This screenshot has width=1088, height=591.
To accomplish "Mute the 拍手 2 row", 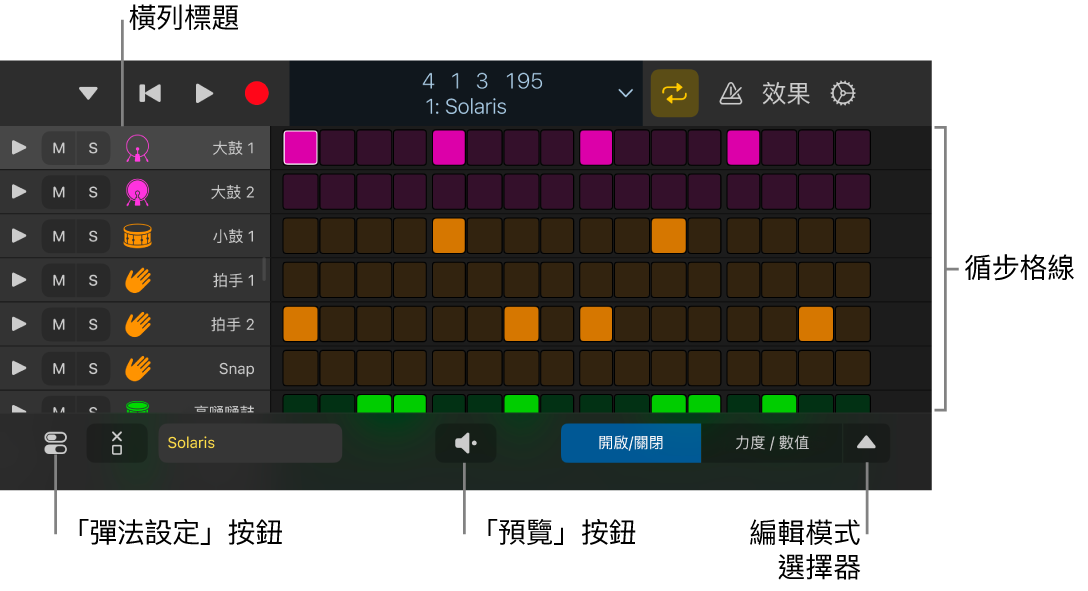I will 59,325.
